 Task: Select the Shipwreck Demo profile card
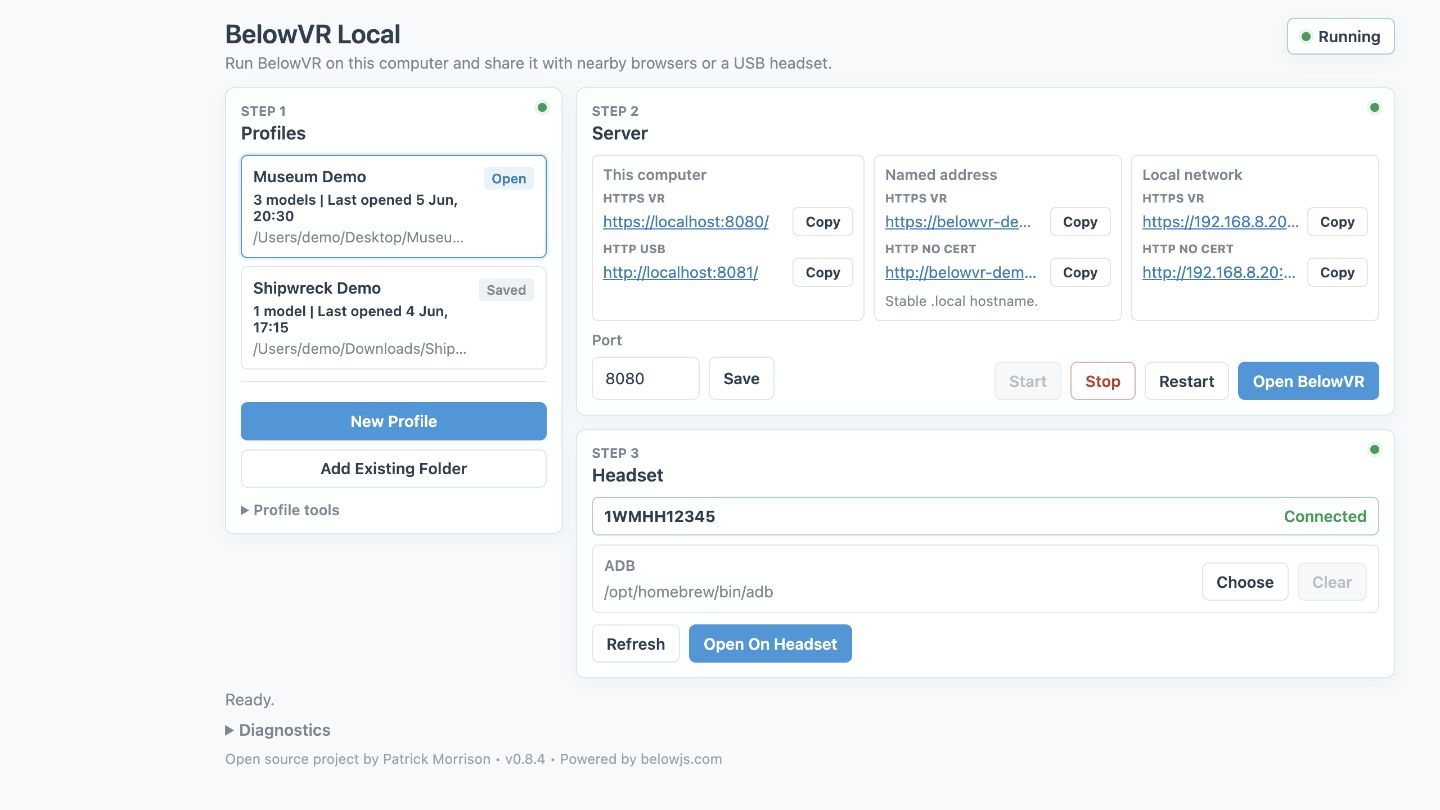pyautogui.click(x=393, y=317)
